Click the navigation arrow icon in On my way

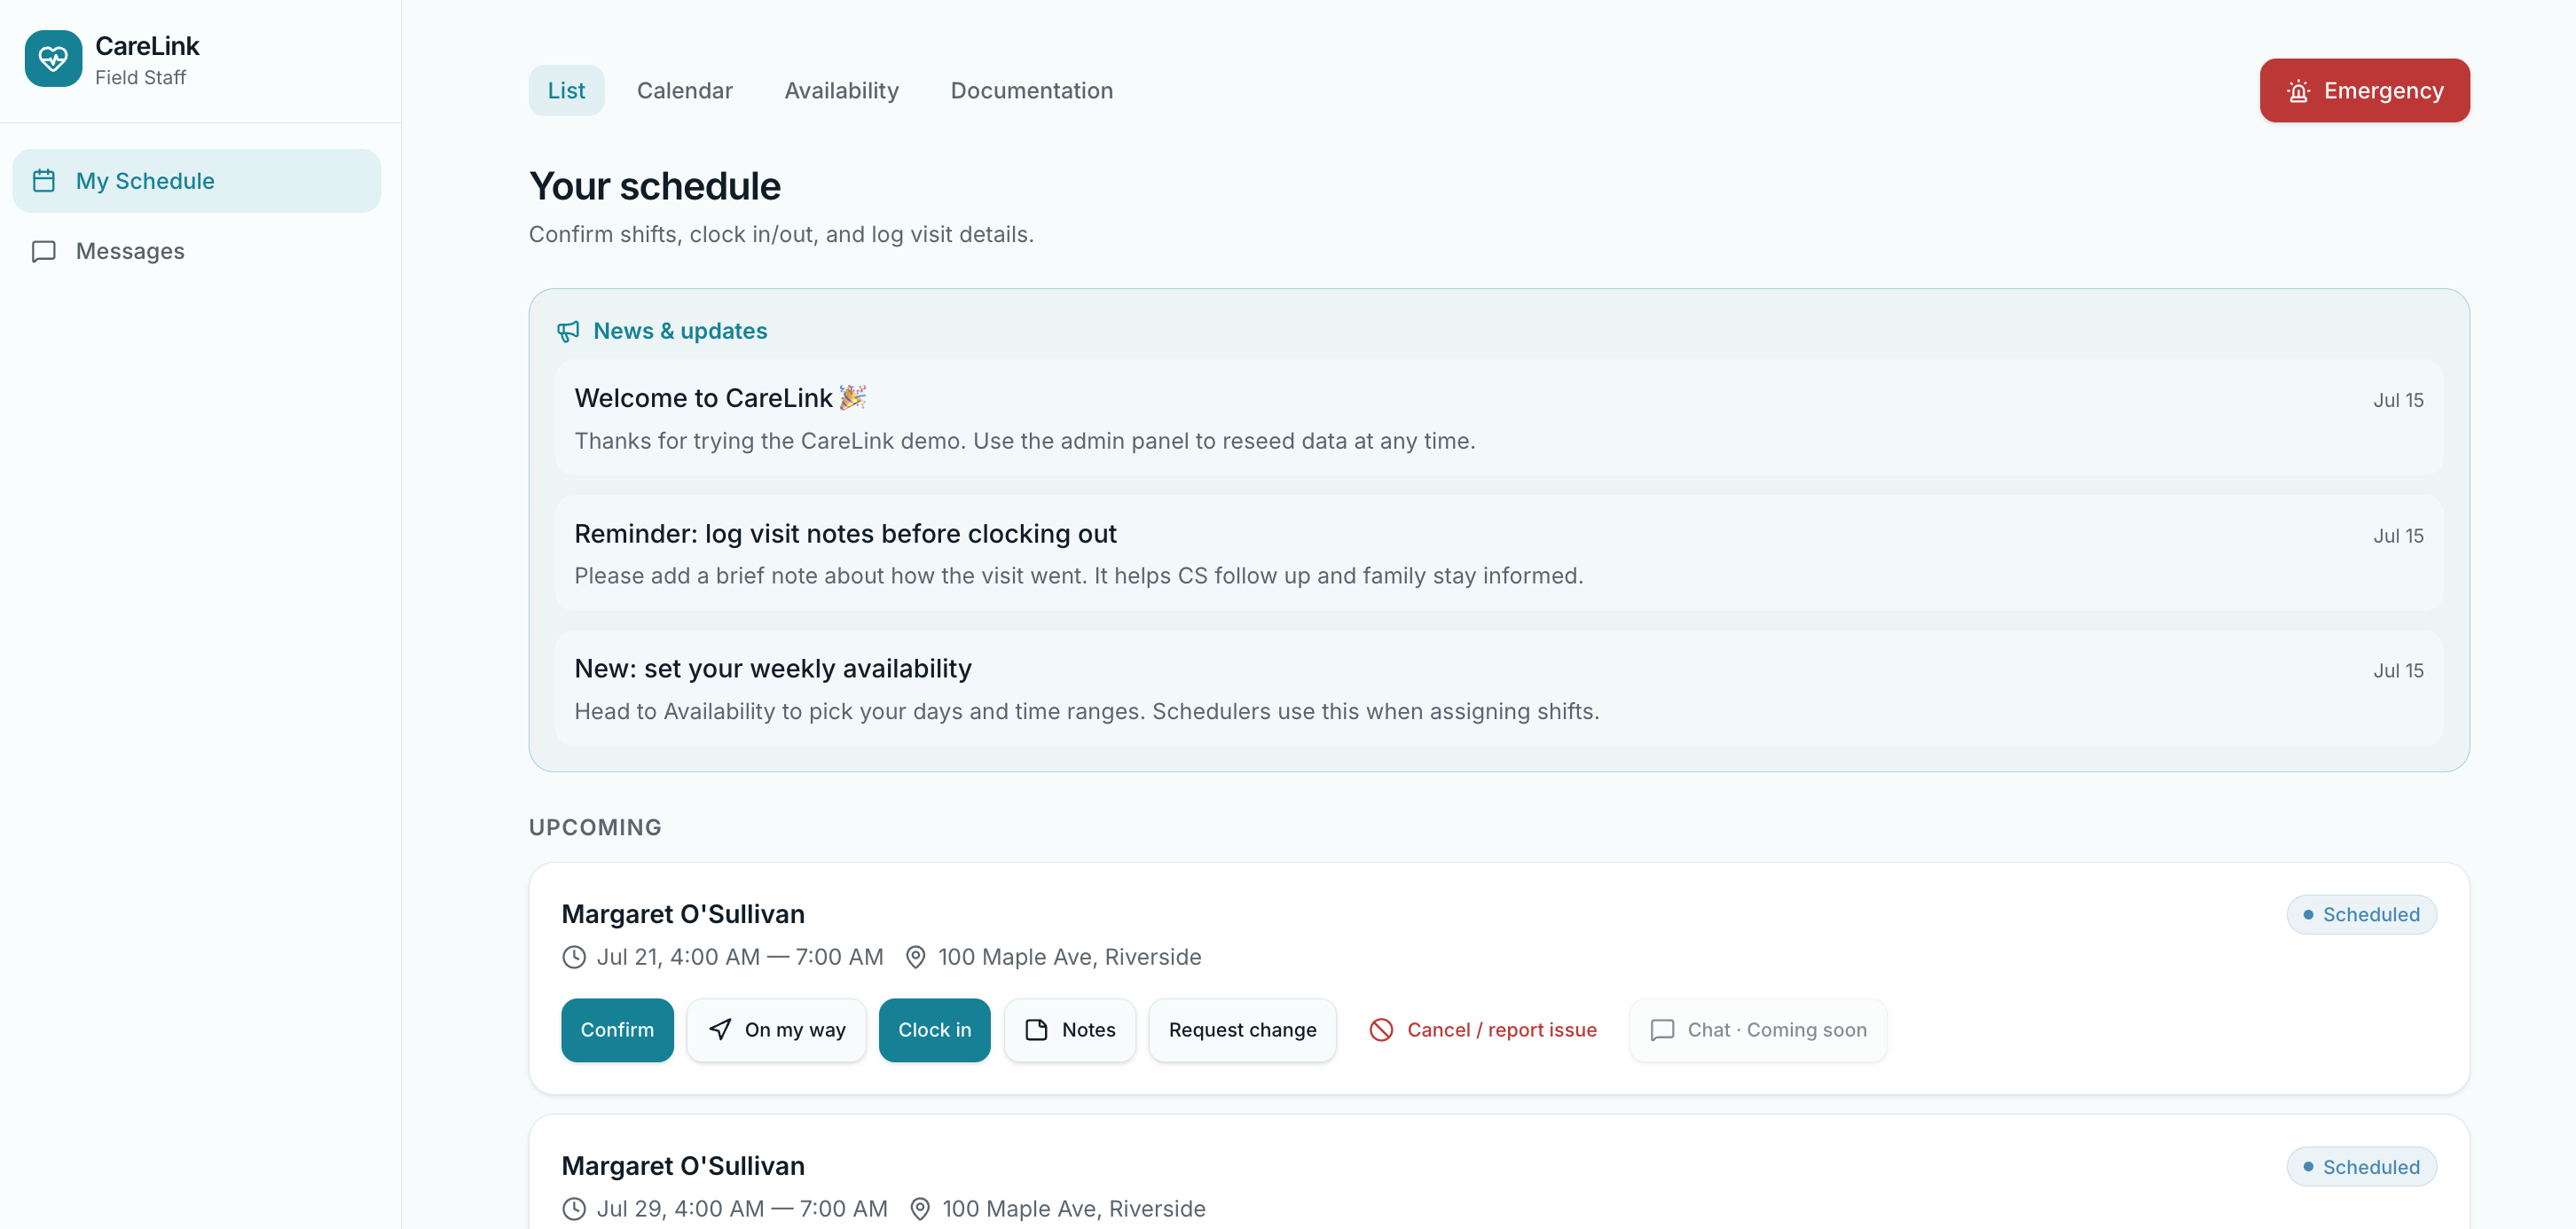click(x=720, y=1030)
